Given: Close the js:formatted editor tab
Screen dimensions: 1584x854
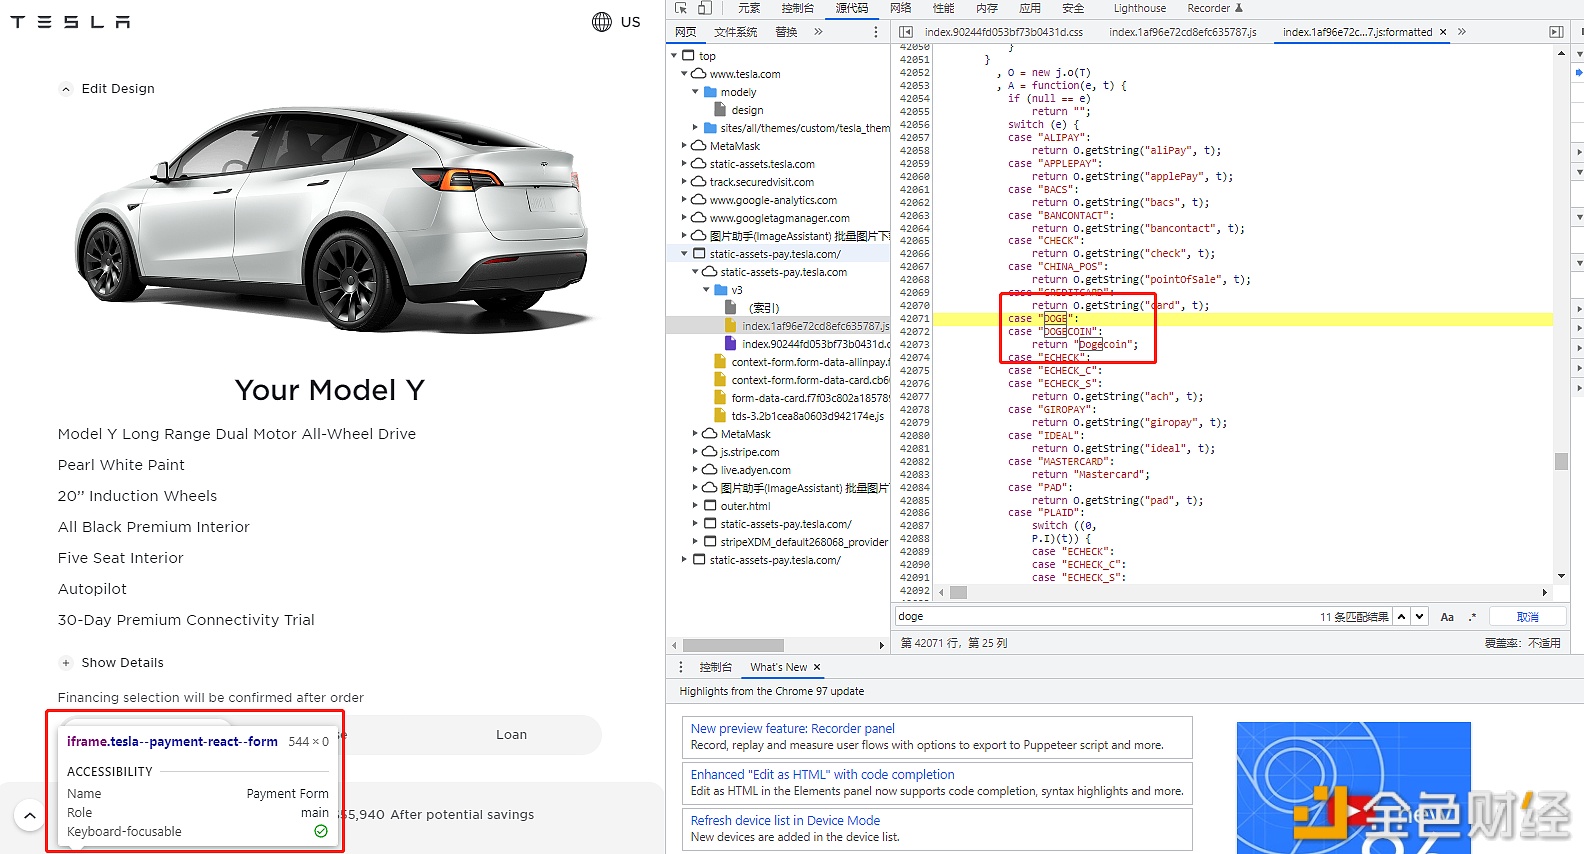Looking at the screenshot, I should (1443, 32).
